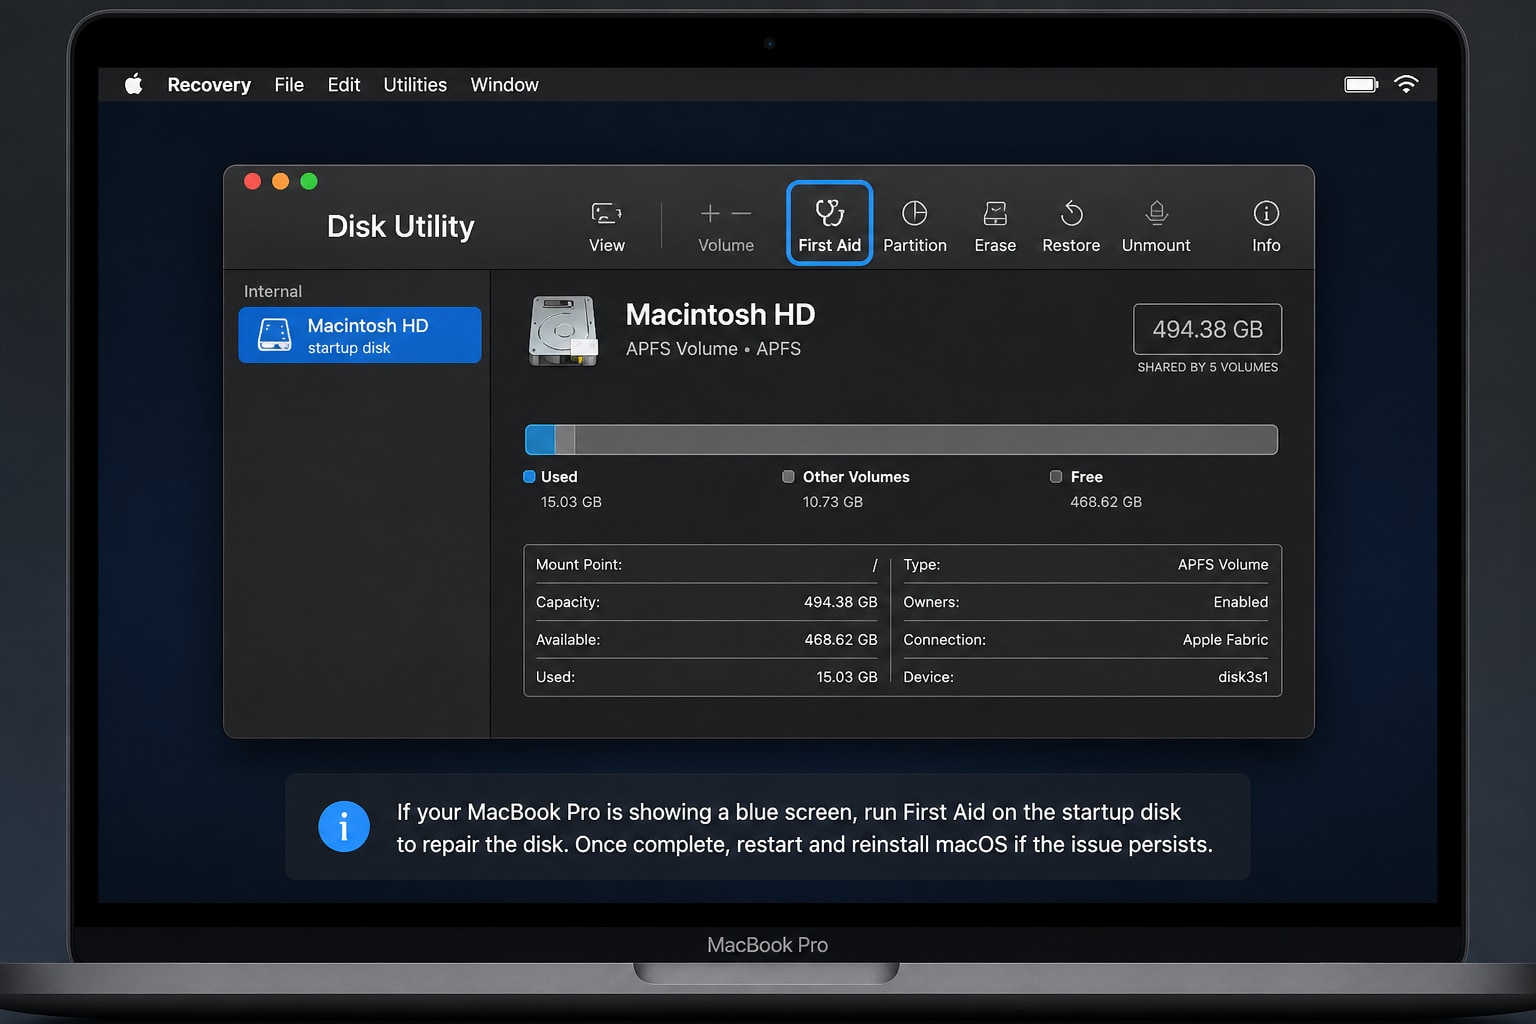Select the Erase tool

tap(995, 227)
